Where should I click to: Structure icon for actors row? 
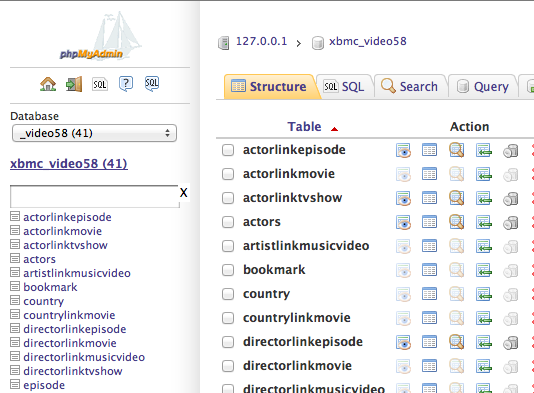(429, 222)
